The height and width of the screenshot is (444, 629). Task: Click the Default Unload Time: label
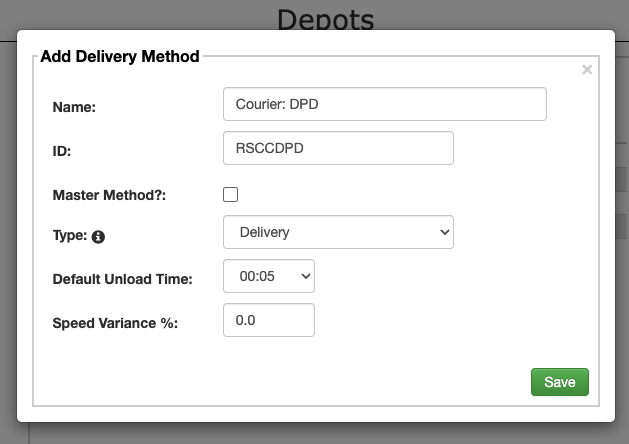[x=122, y=279]
